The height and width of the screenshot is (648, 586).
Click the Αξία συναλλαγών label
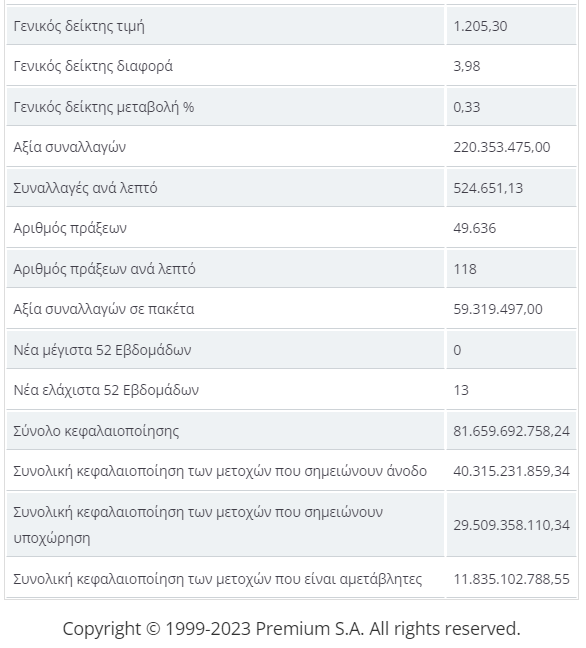click(69, 147)
